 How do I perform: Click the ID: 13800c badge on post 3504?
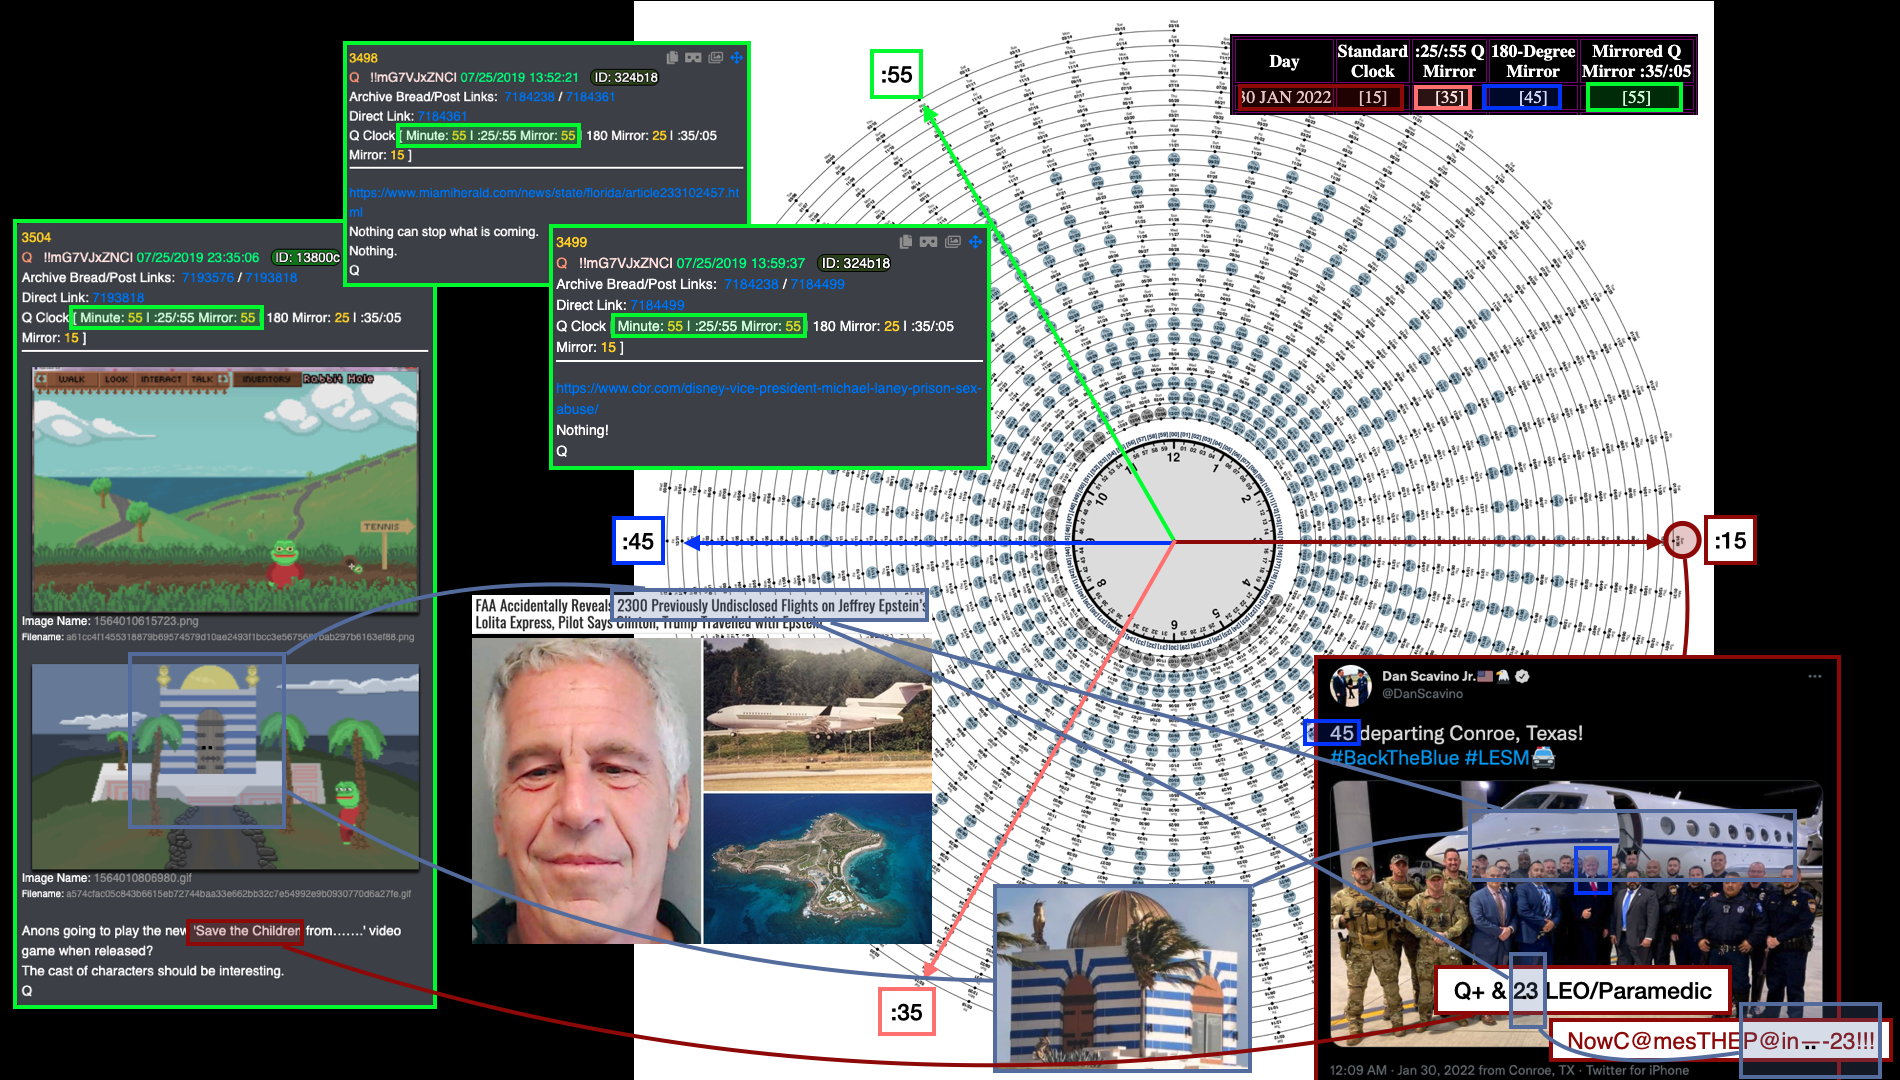coord(306,257)
